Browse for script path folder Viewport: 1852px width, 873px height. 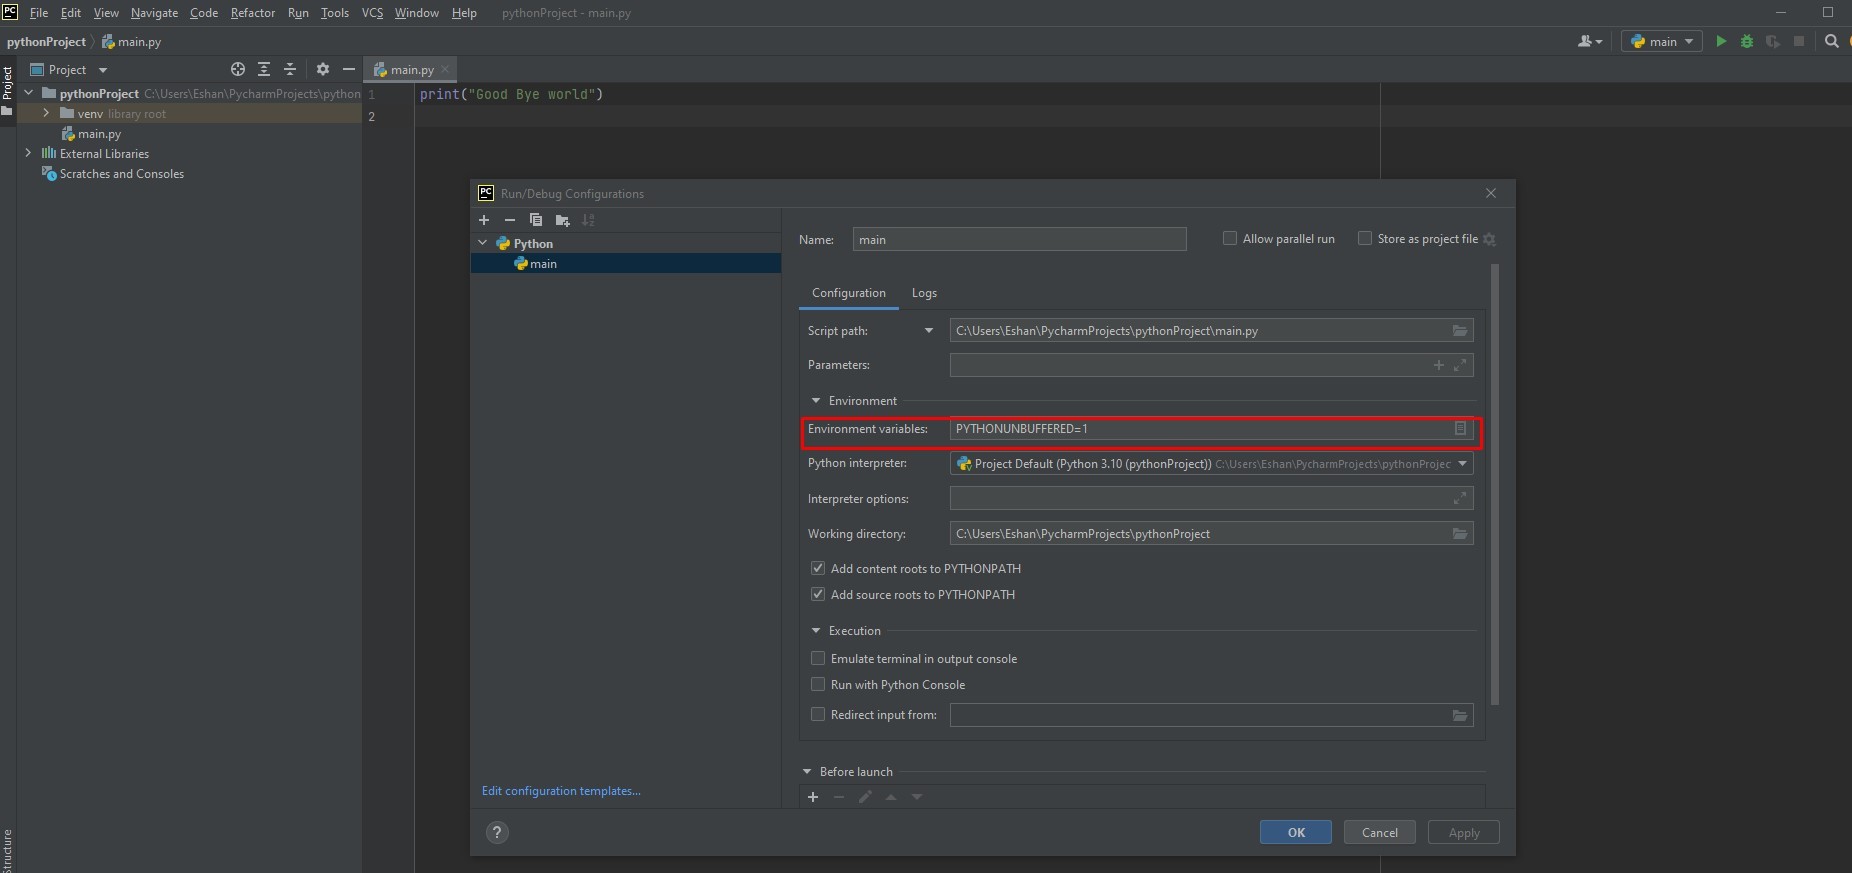click(x=1460, y=331)
